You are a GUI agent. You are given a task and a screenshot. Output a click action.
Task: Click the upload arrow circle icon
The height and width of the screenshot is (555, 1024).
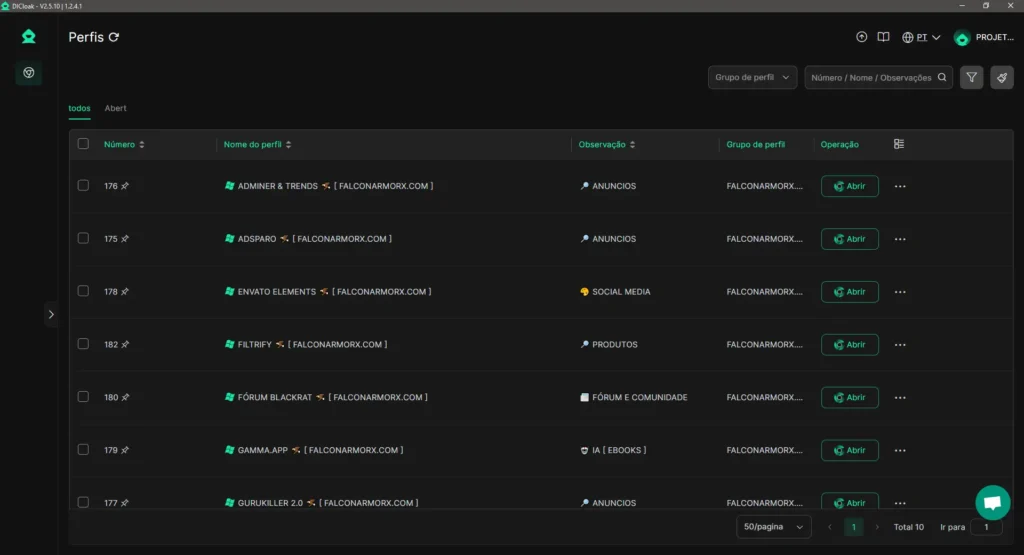coord(861,37)
